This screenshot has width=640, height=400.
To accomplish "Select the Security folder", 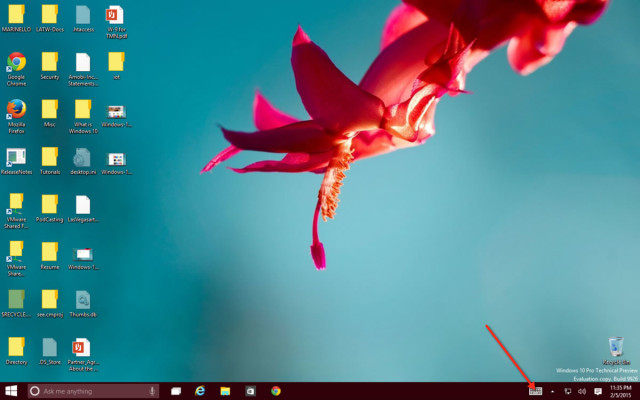I will pyautogui.click(x=50, y=66).
